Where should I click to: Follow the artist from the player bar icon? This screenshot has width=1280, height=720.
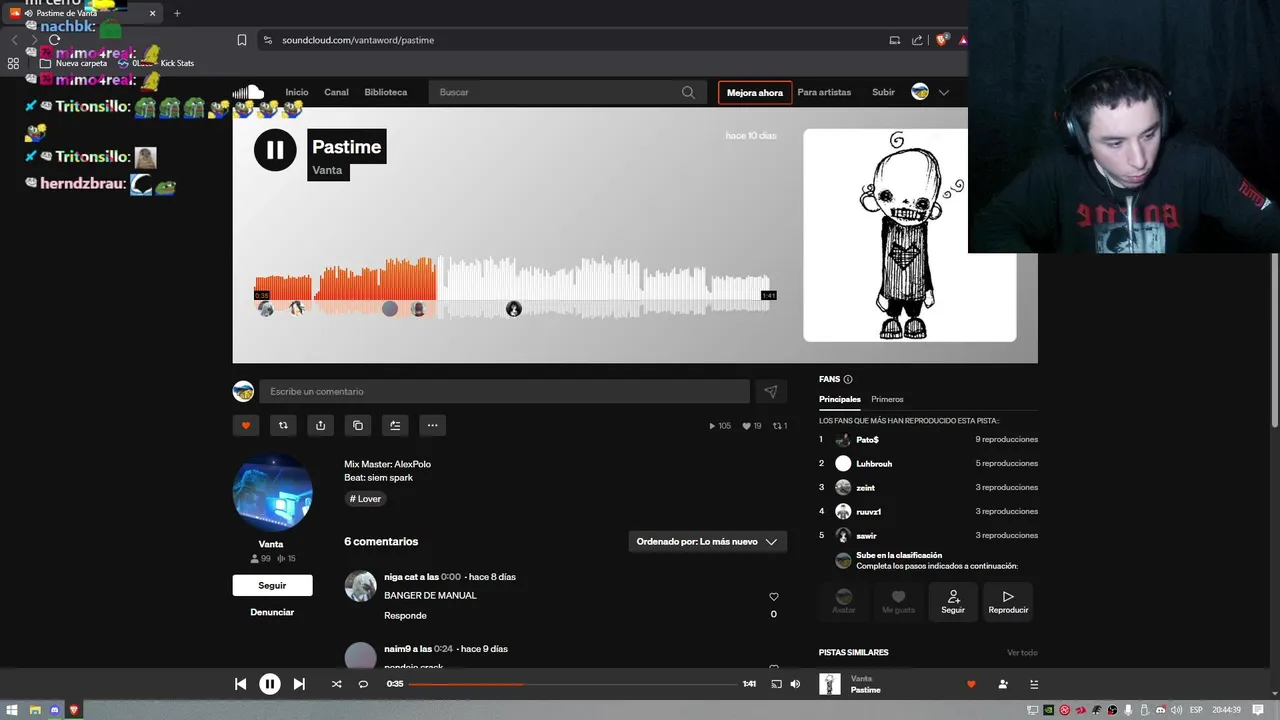click(1003, 684)
